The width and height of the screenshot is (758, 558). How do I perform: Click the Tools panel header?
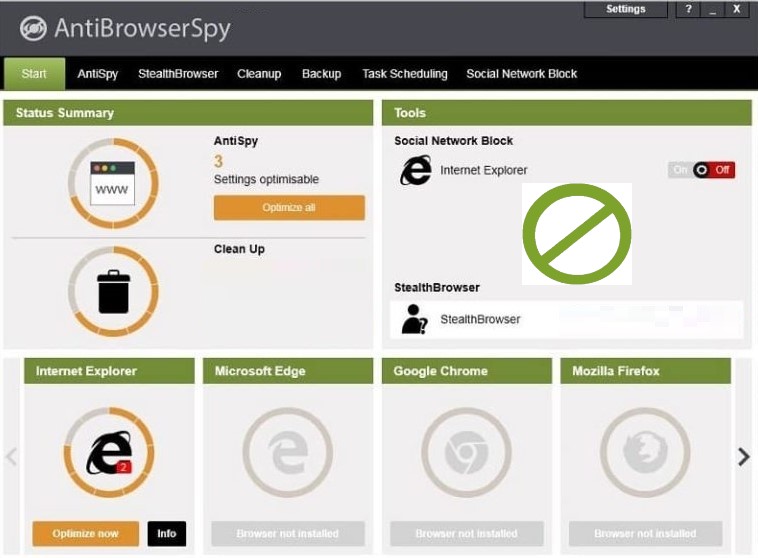[567, 113]
